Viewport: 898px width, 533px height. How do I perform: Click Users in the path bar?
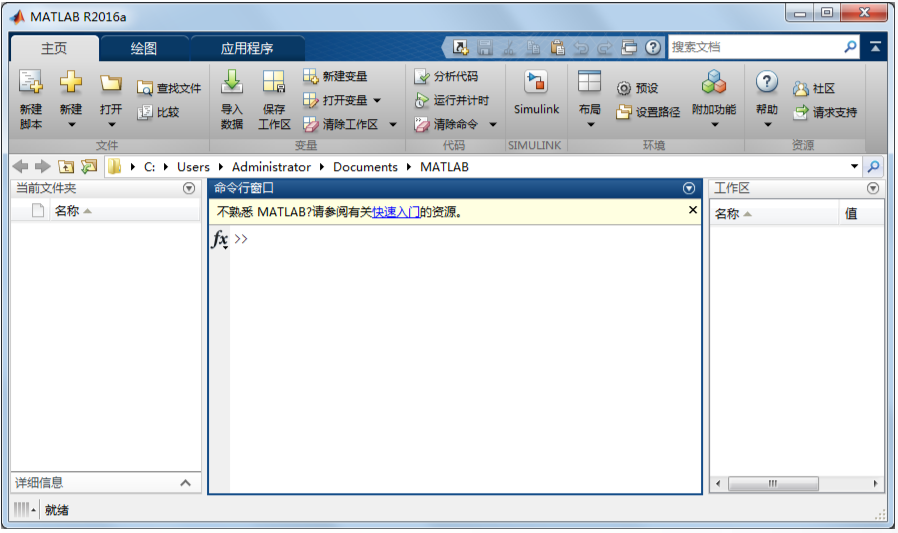point(193,167)
